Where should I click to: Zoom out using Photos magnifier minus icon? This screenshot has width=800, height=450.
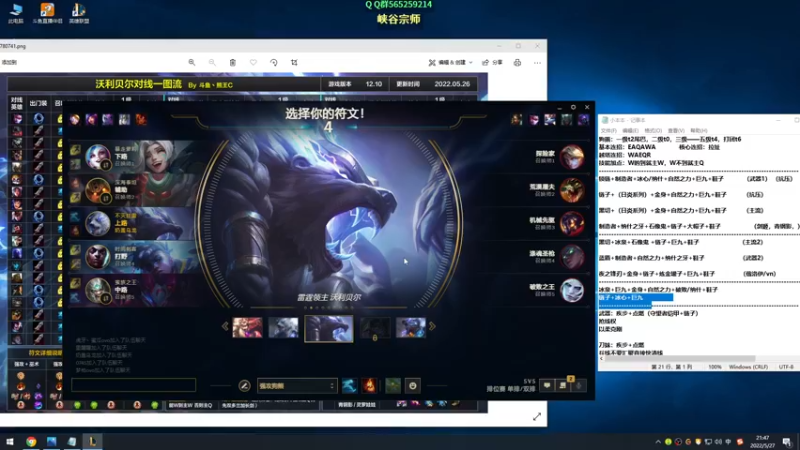tap(212, 62)
